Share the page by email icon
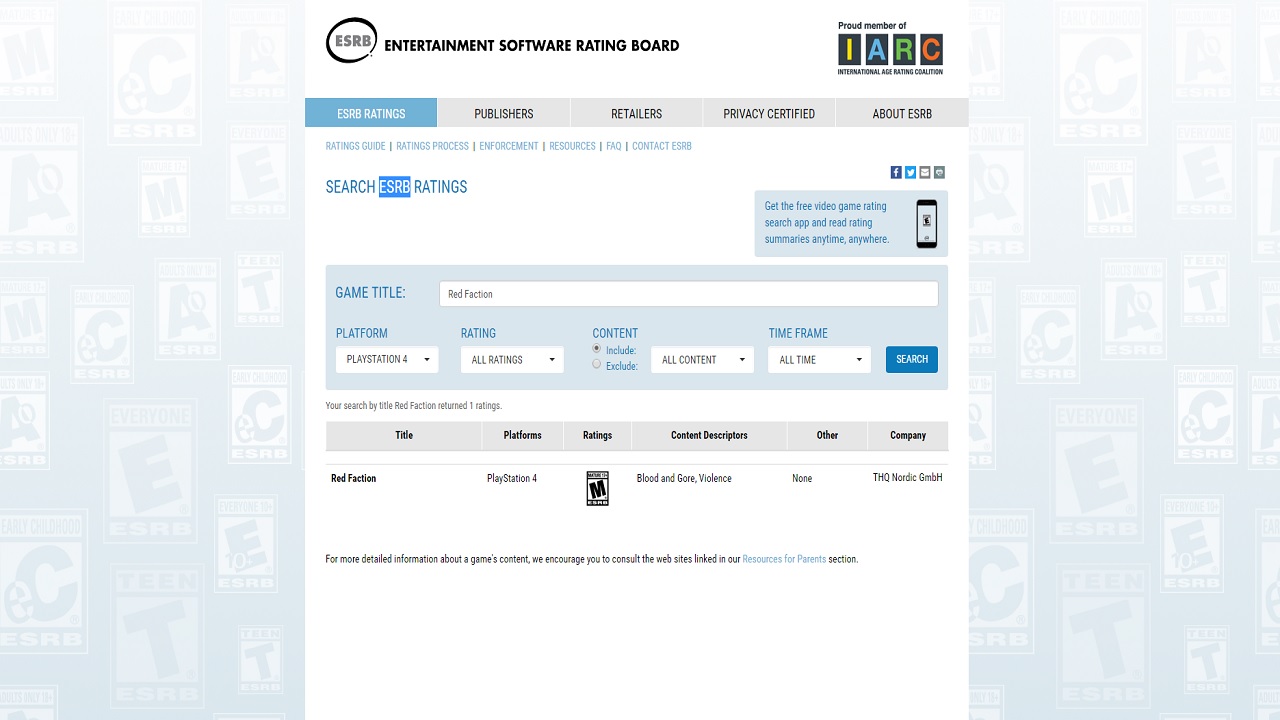The width and height of the screenshot is (1280, 720). click(x=925, y=172)
